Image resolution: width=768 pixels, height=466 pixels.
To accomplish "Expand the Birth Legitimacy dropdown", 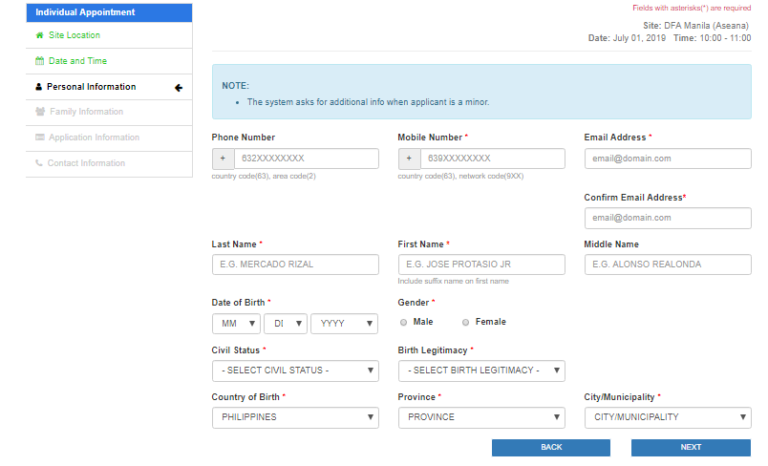I will [x=481, y=371].
